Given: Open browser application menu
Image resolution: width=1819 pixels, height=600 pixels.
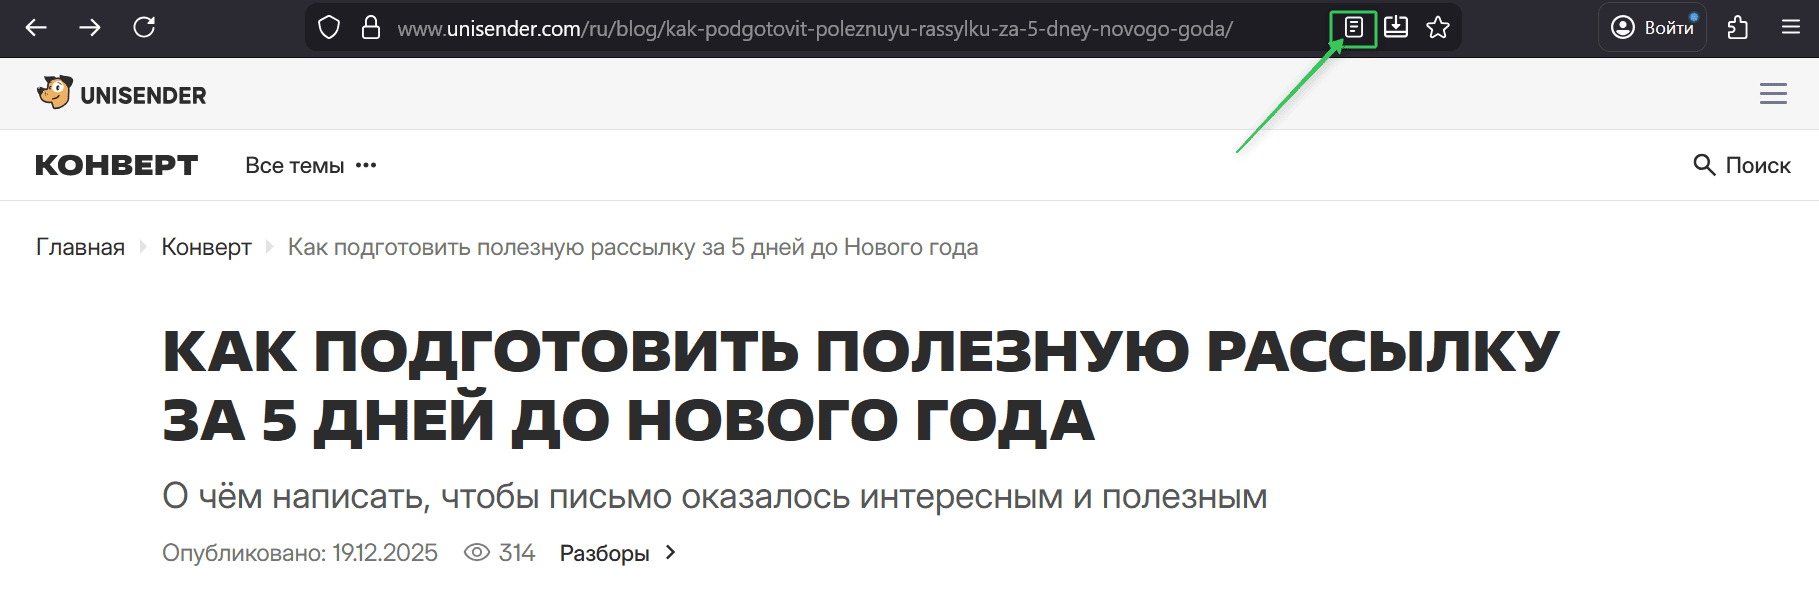Looking at the screenshot, I should [x=1791, y=28].
